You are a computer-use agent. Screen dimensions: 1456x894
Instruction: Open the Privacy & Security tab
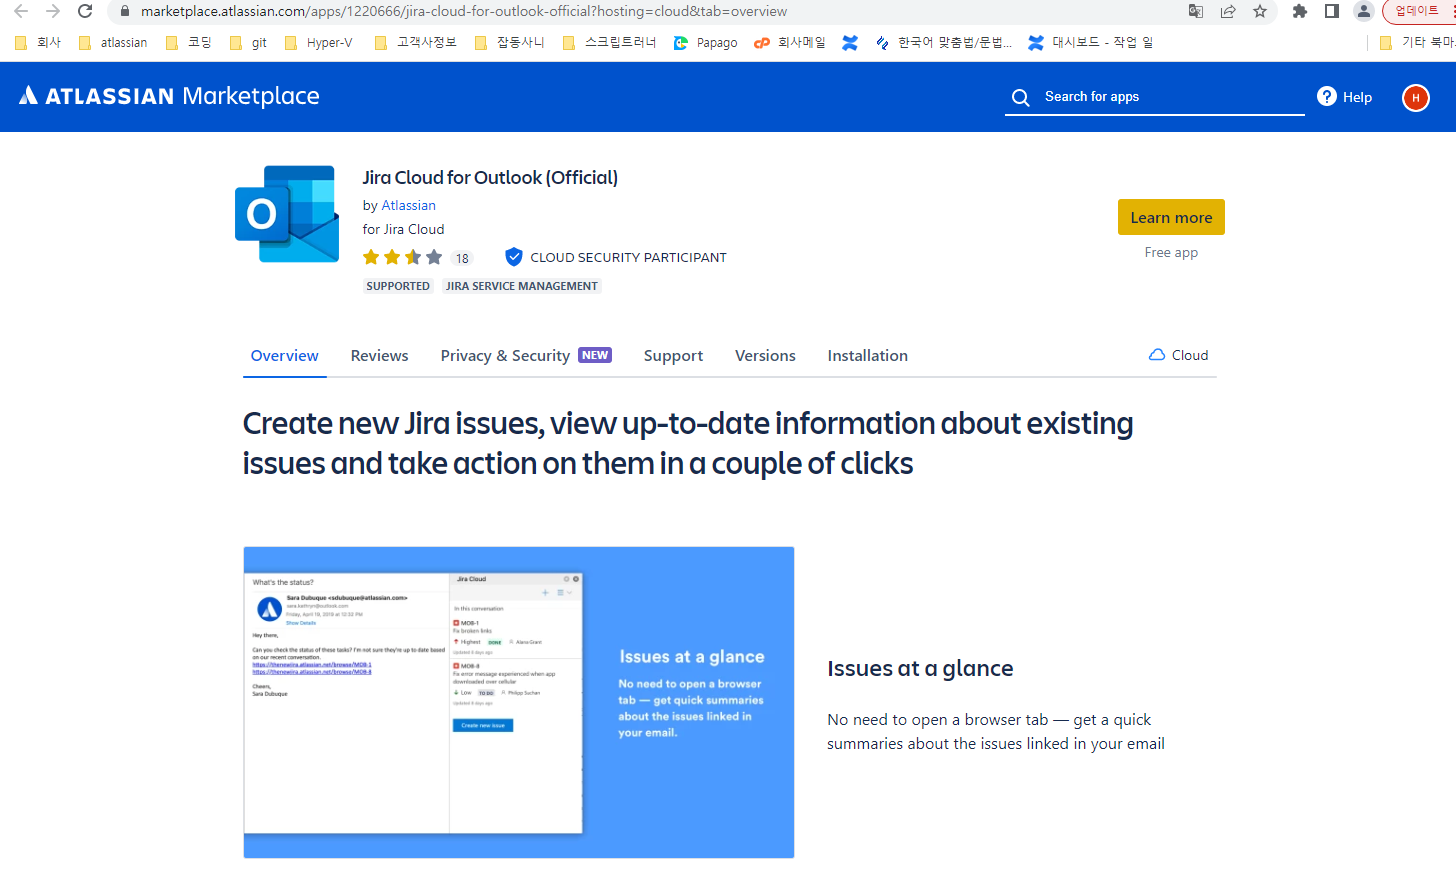pyautogui.click(x=526, y=356)
